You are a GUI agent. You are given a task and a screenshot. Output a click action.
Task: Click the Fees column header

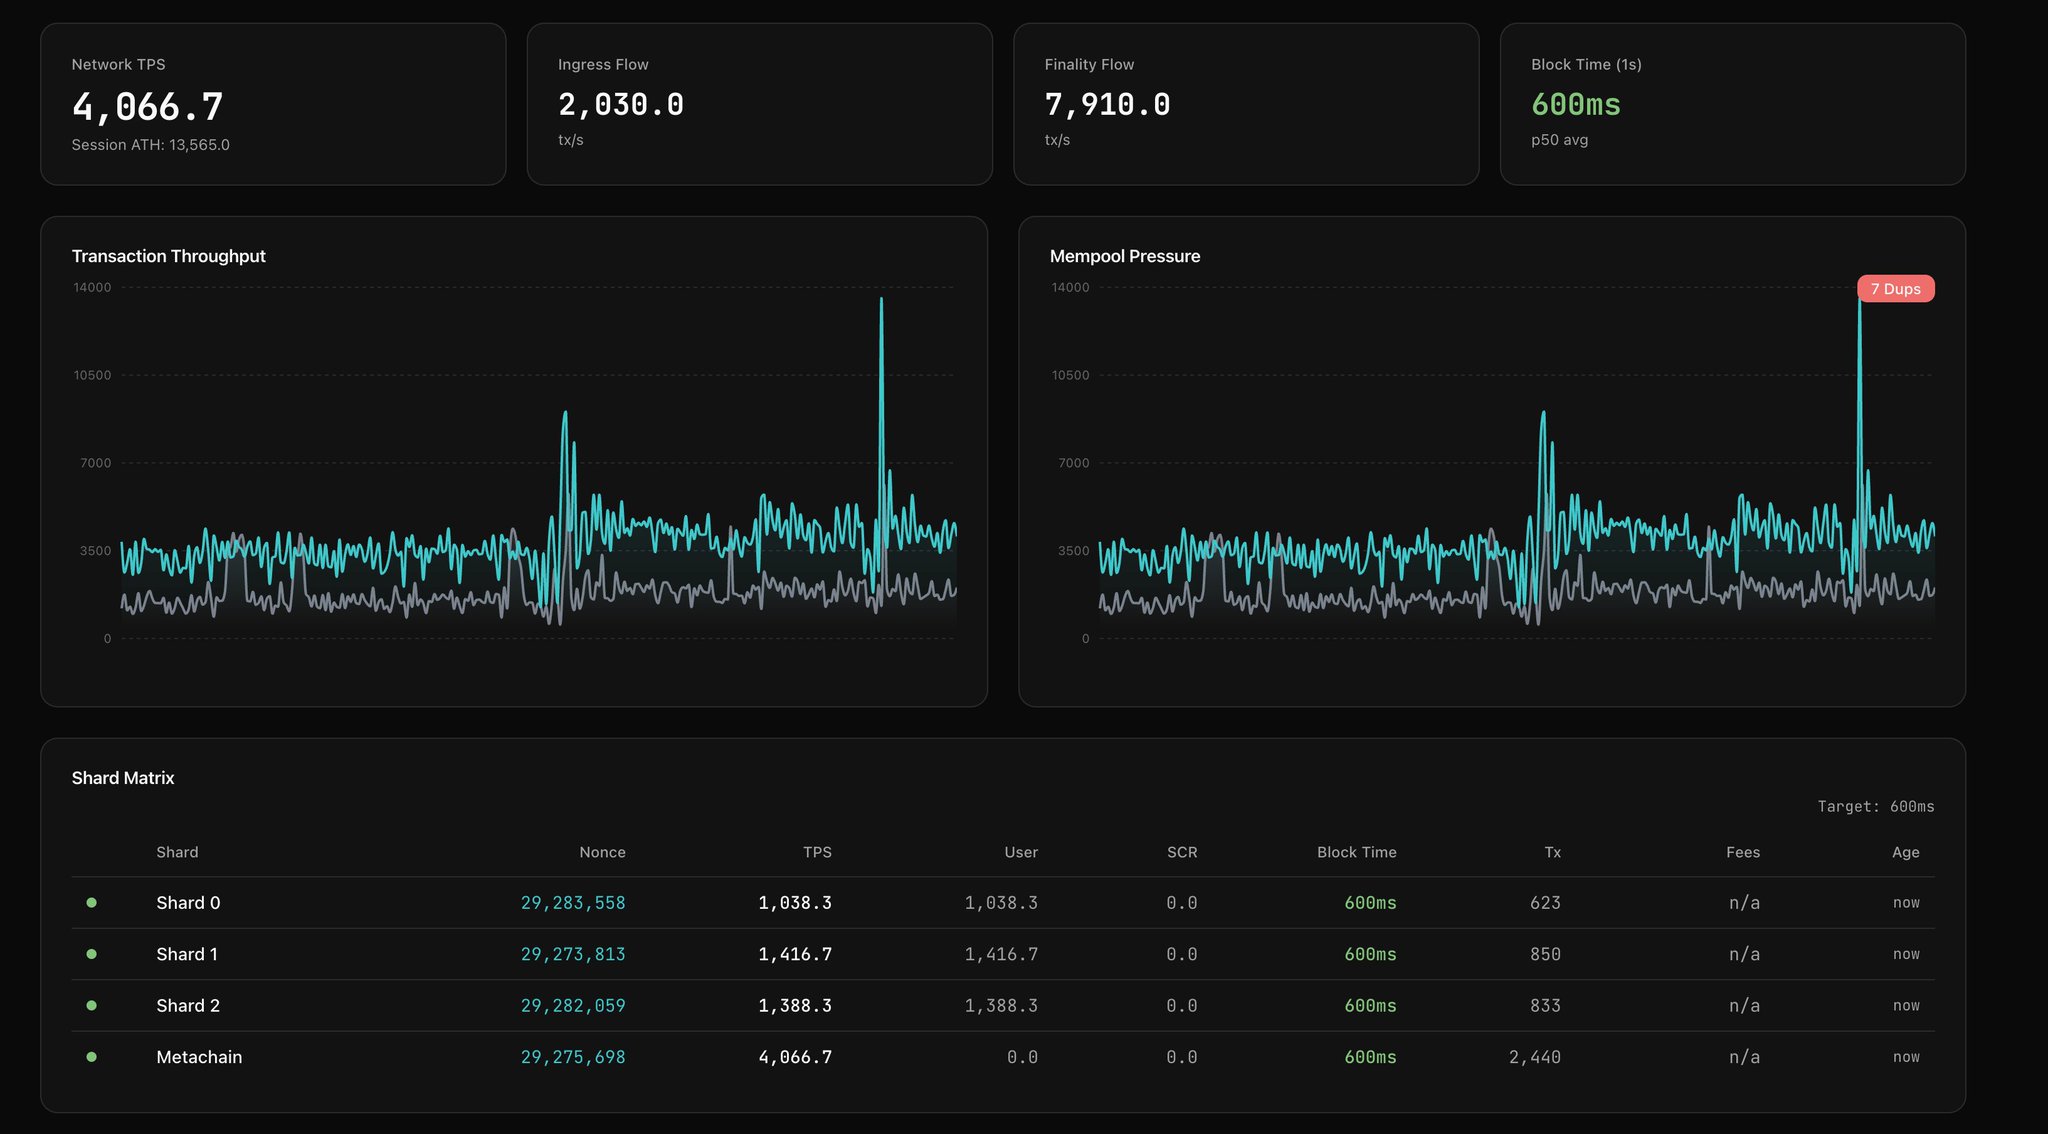1742,852
